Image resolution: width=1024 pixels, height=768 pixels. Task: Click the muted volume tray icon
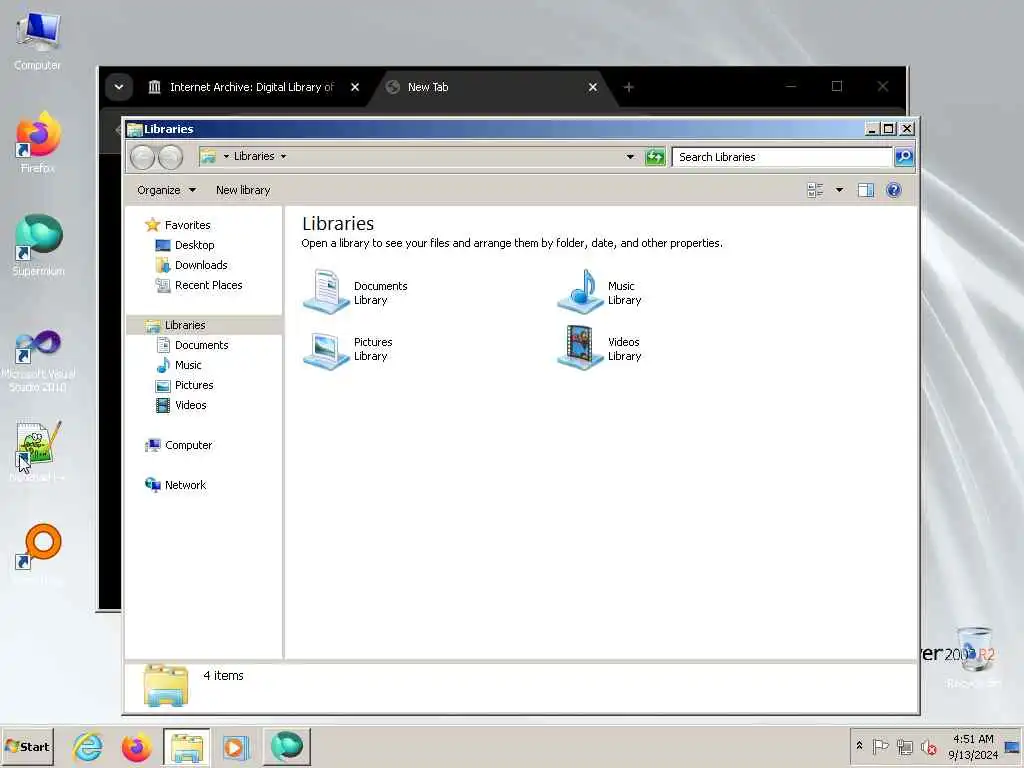928,746
